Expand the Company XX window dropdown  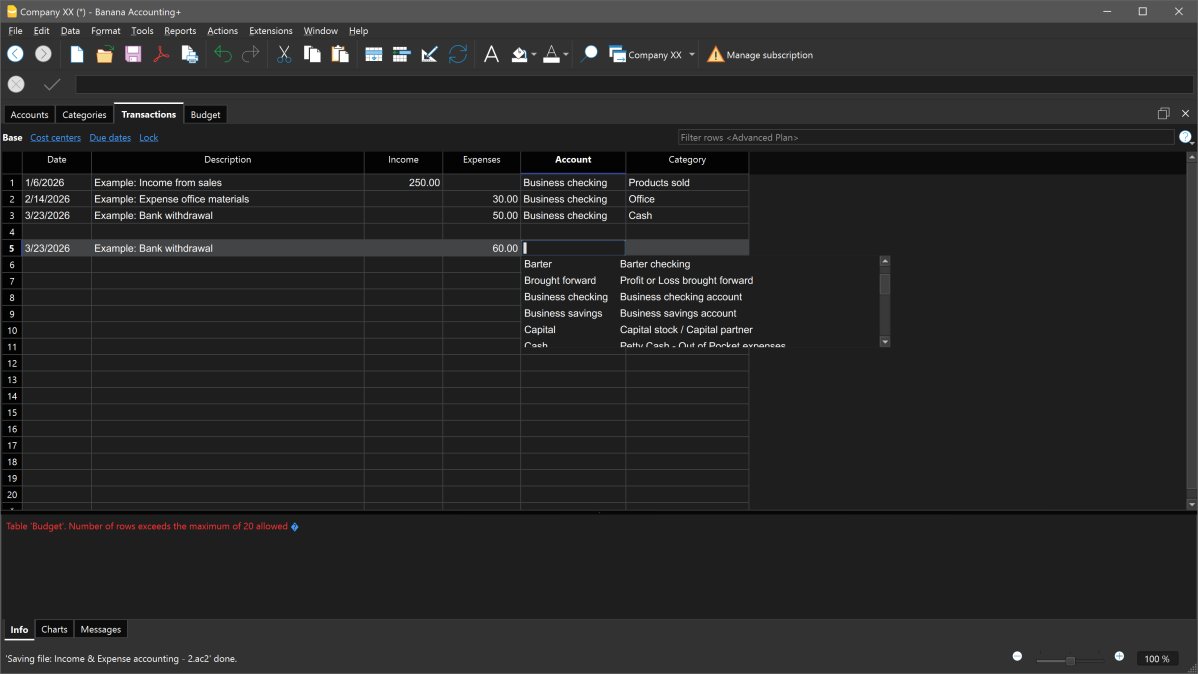pos(692,55)
